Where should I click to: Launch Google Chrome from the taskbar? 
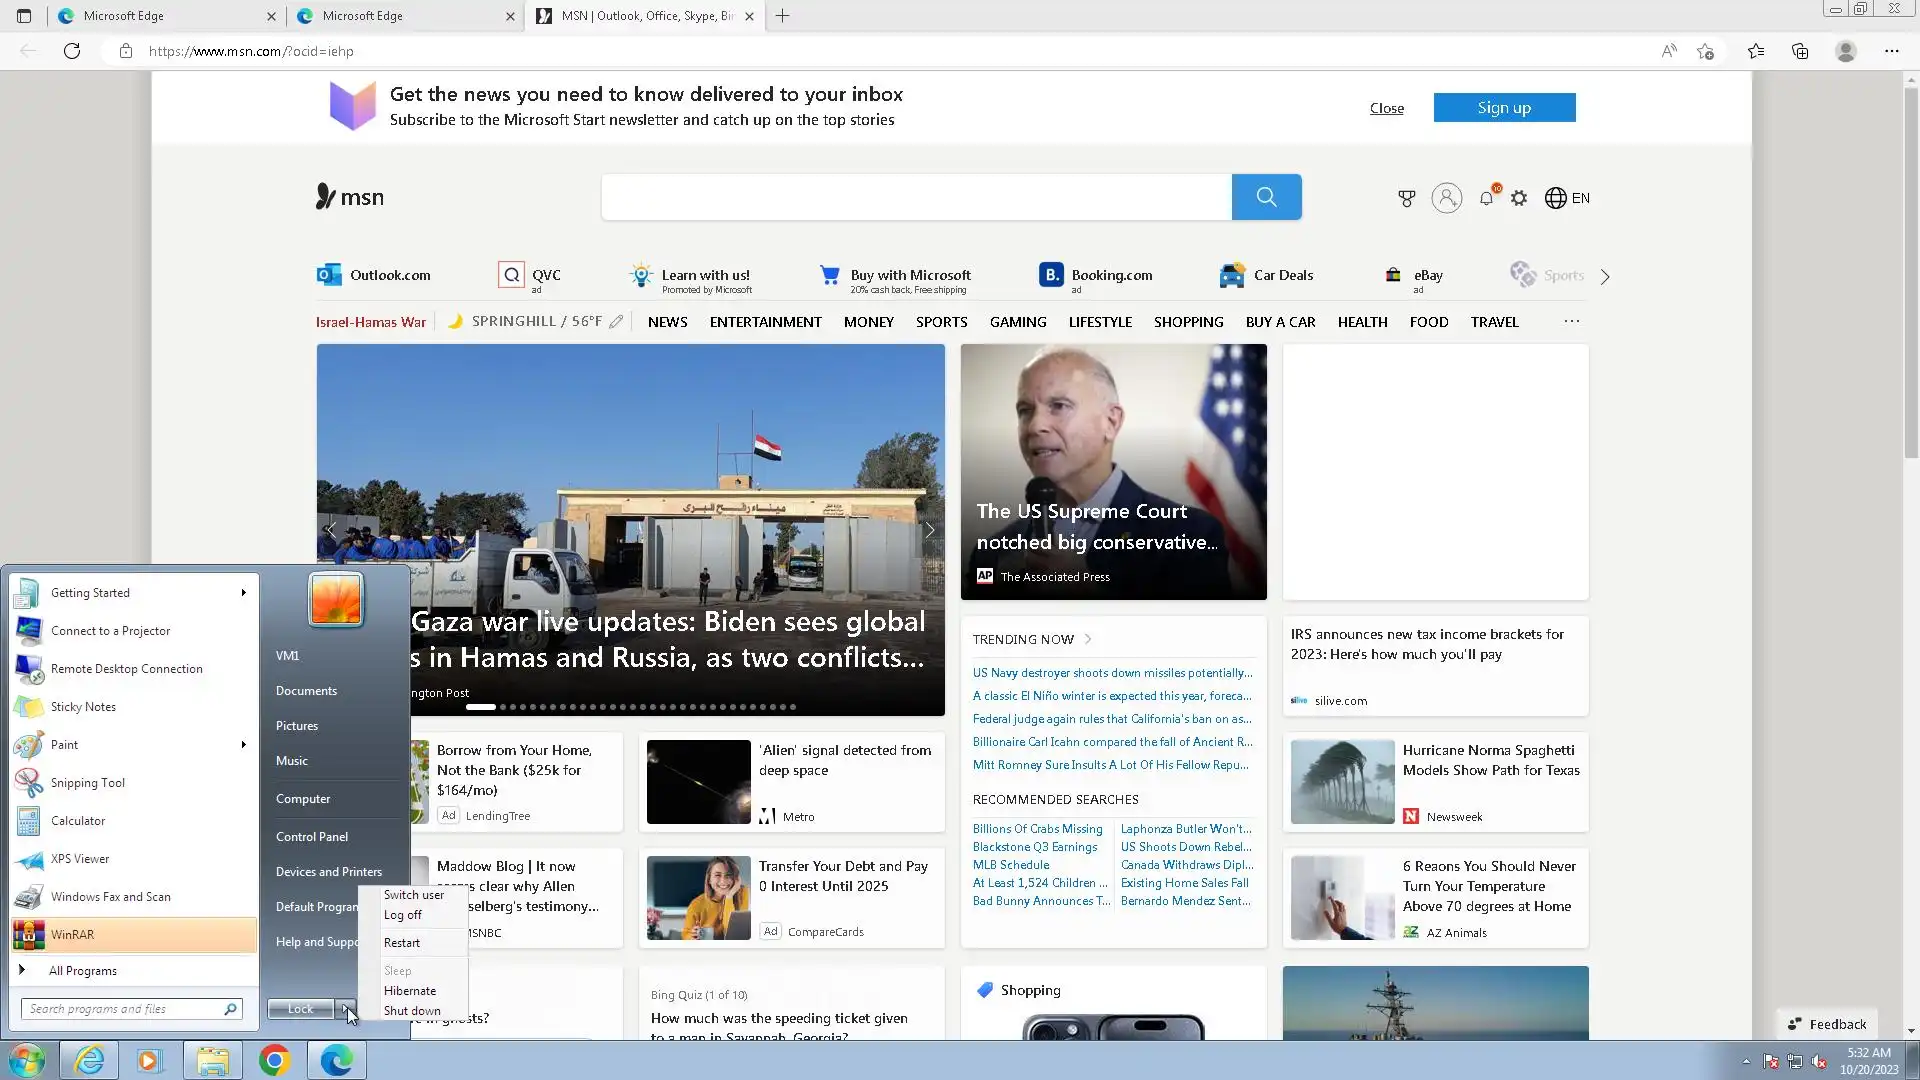click(274, 1060)
